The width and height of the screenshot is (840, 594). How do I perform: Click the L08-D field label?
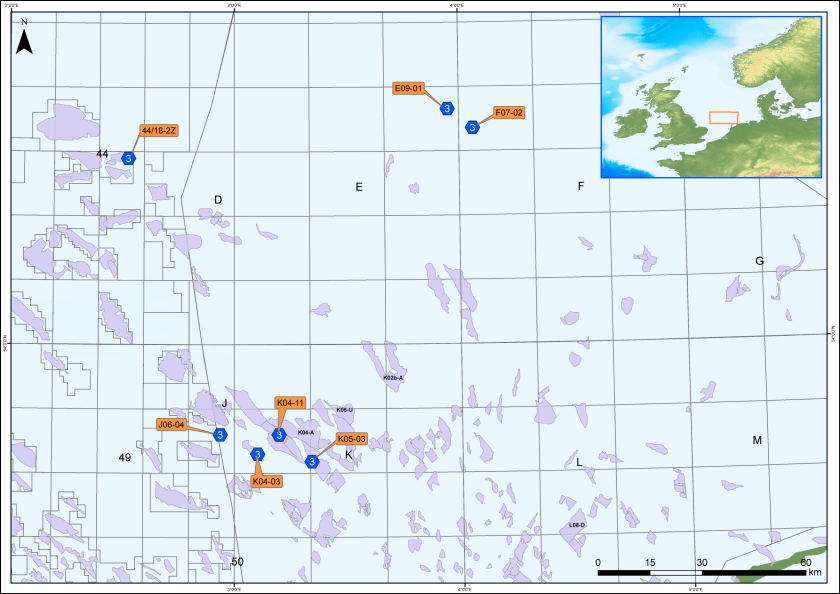tap(576, 525)
